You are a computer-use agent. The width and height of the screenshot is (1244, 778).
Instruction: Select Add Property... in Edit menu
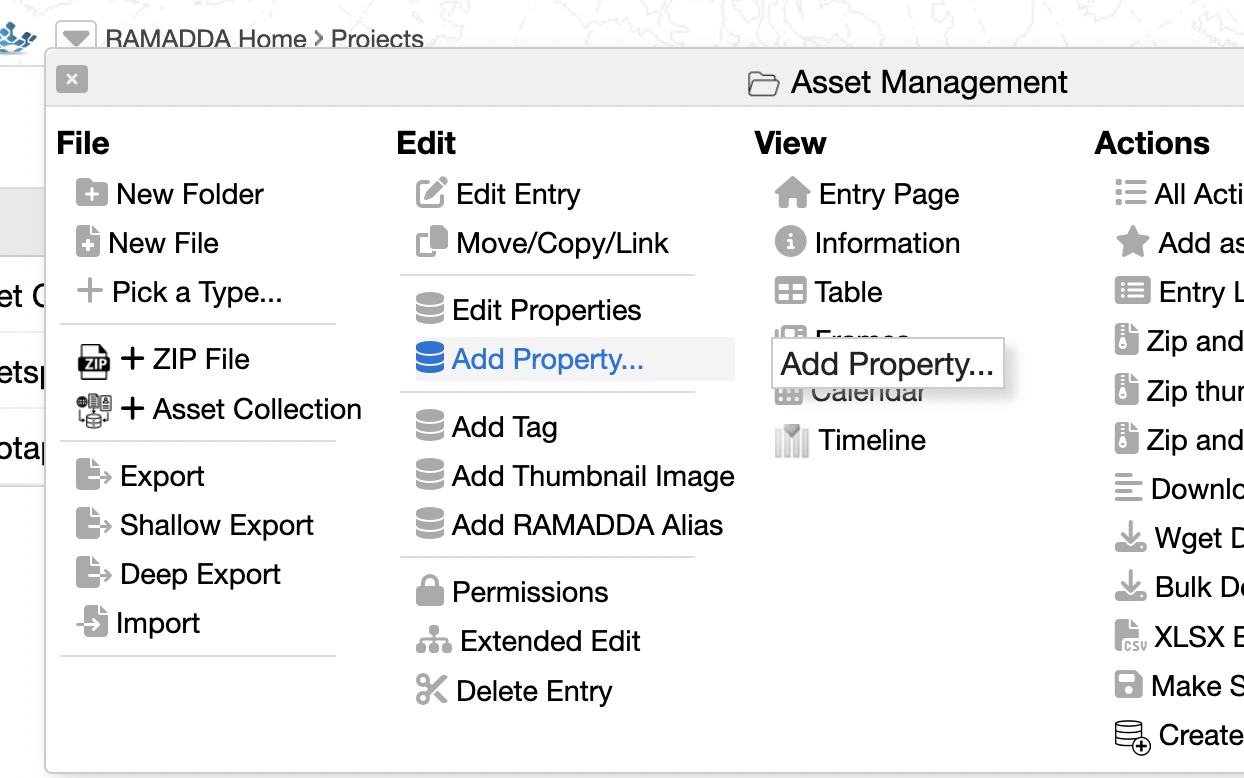tap(547, 359)
